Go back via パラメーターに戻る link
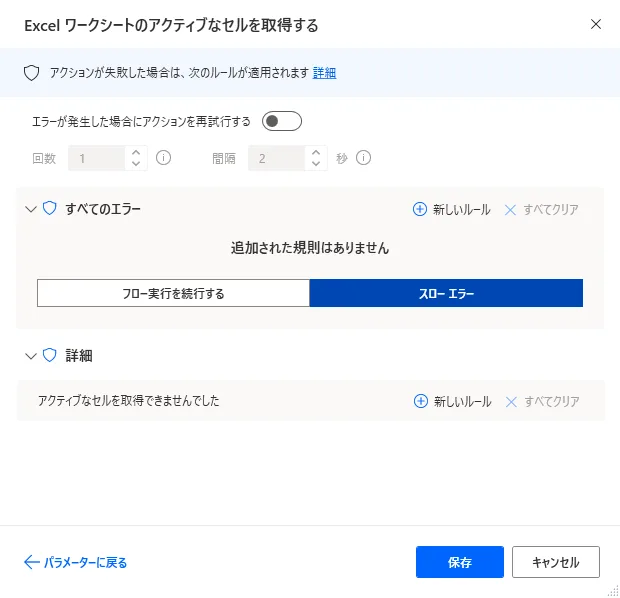 pos(85,562)
